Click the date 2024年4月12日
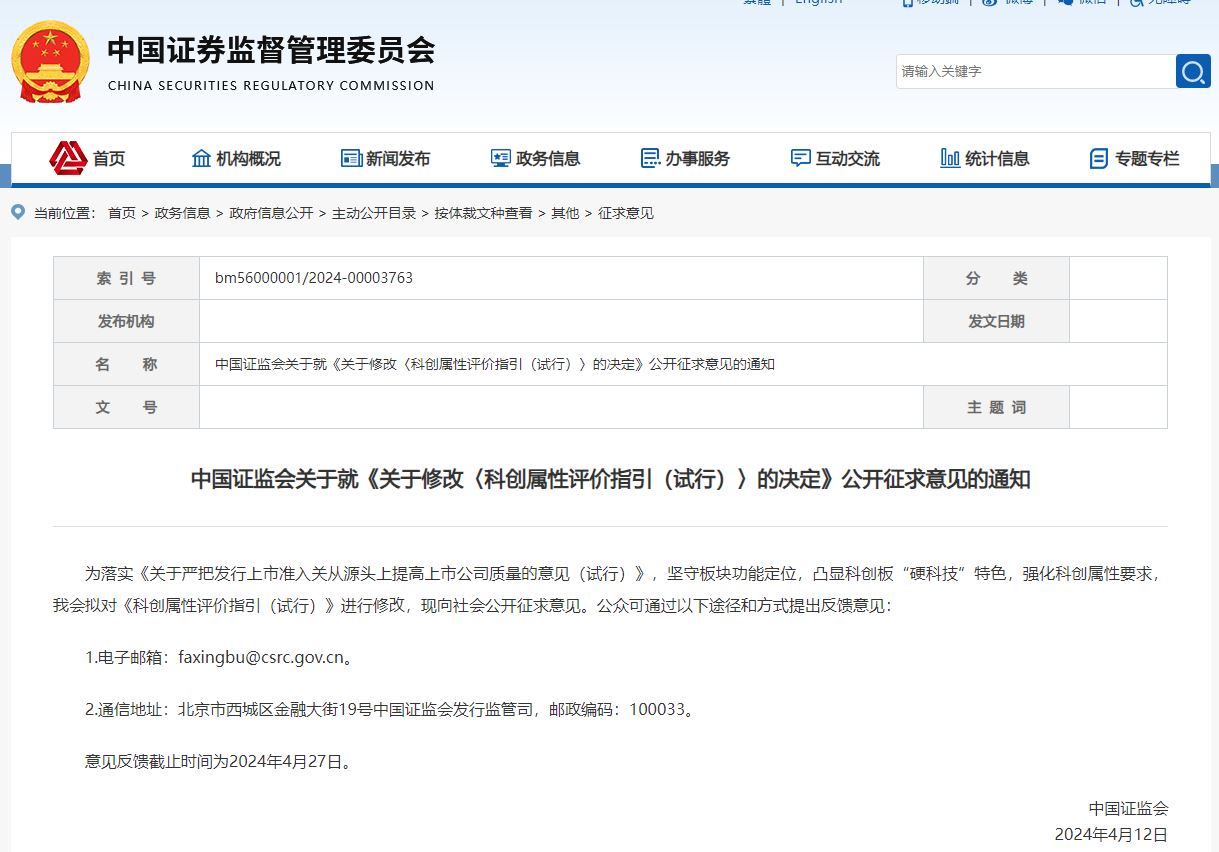Viewport: 1219px width, 852px height. click(1111, 834)
